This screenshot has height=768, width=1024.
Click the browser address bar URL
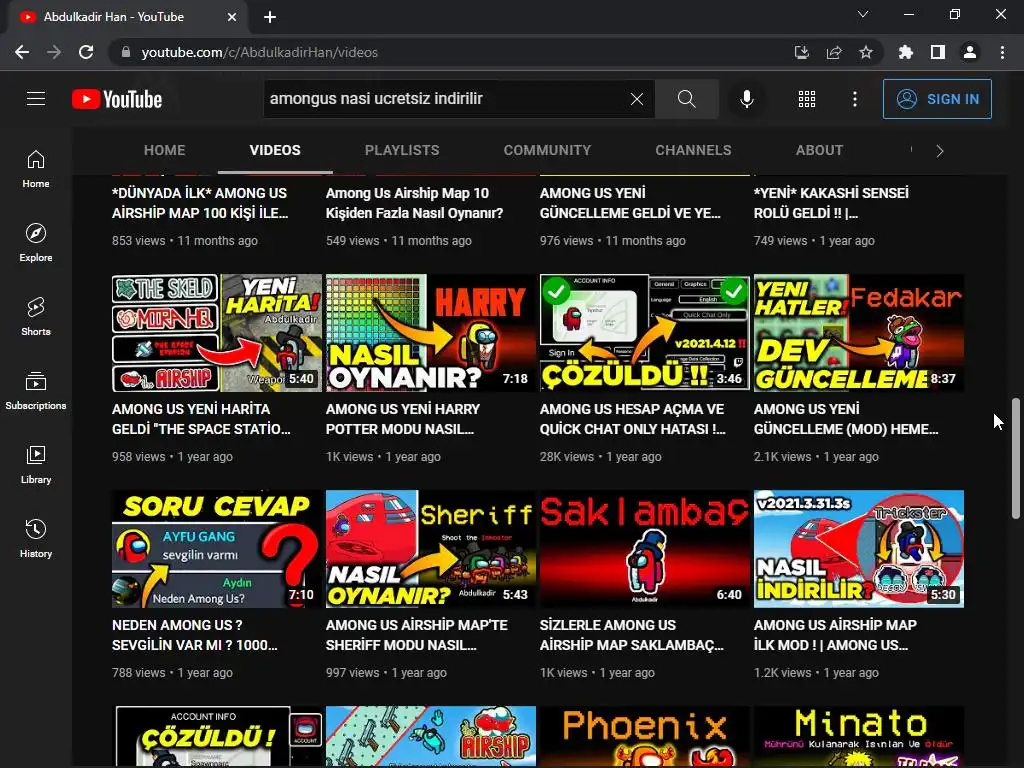tap(260, 52)
